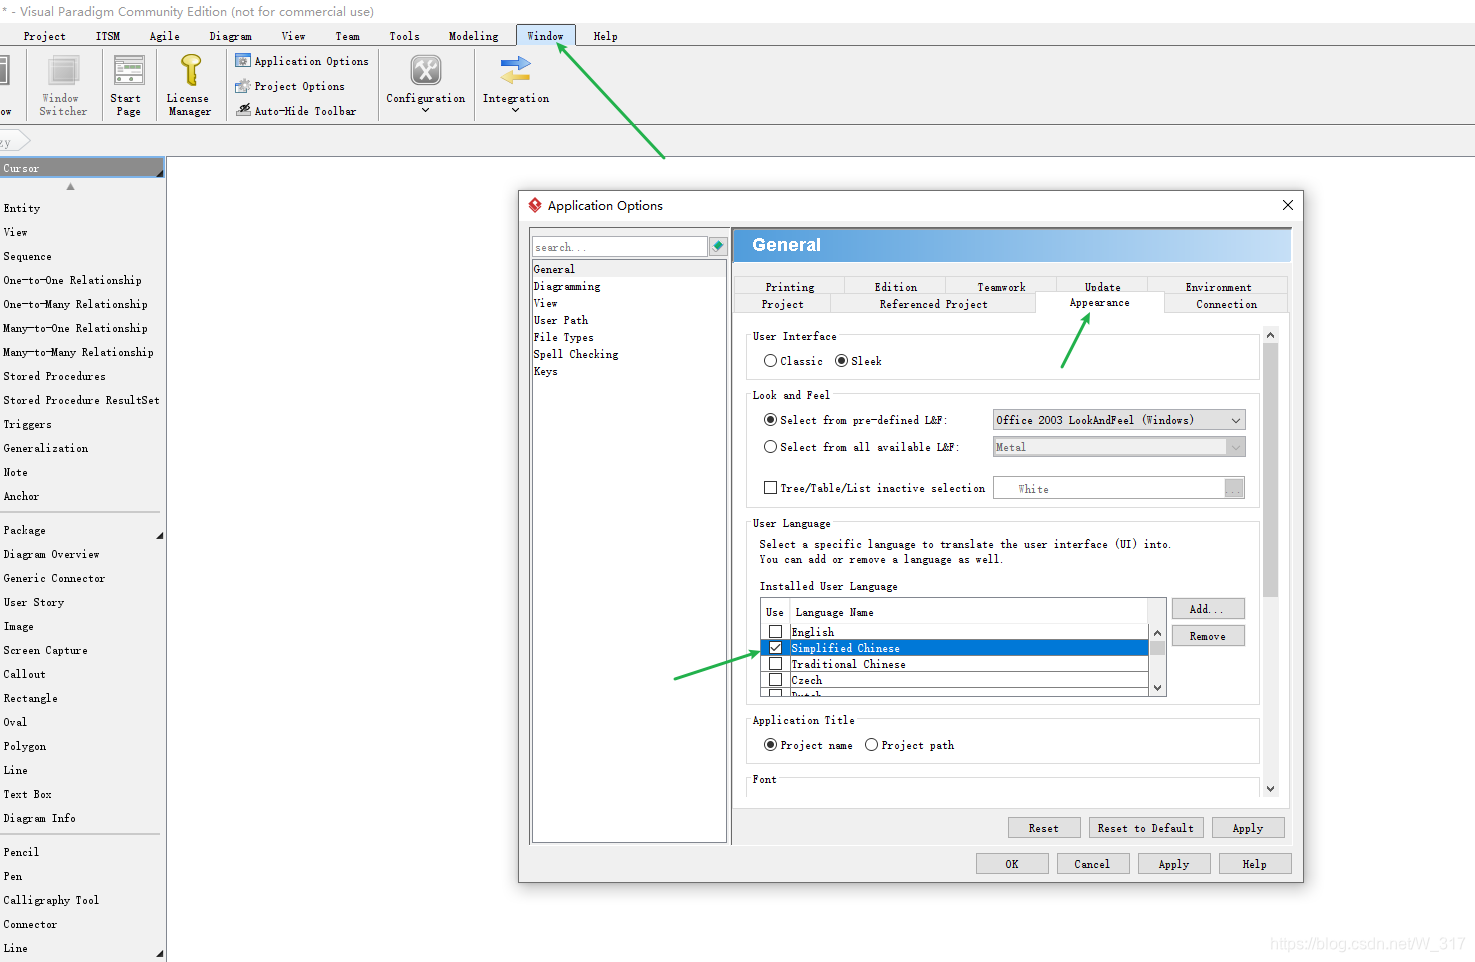Screen dimensions: 1475x962
Task: Open the Help ribbon tab
Action: [x=605, y=36]
